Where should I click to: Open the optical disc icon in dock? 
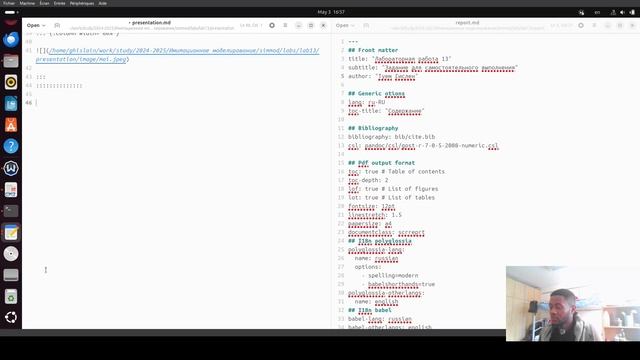pyautogui.click(x=11, y=254)
